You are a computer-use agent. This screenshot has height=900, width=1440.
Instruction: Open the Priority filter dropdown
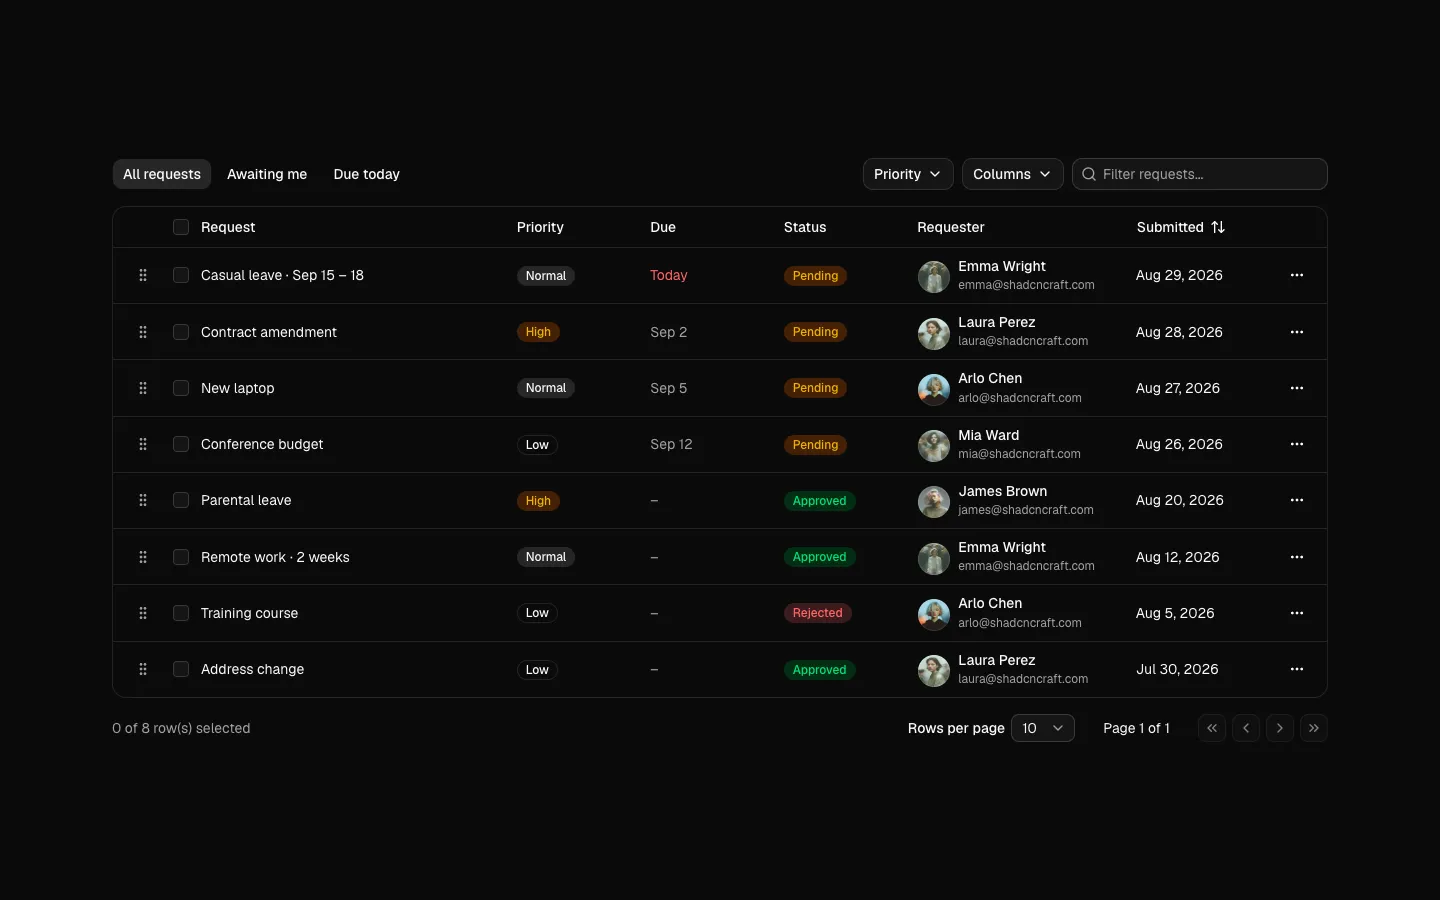point(908,174)
